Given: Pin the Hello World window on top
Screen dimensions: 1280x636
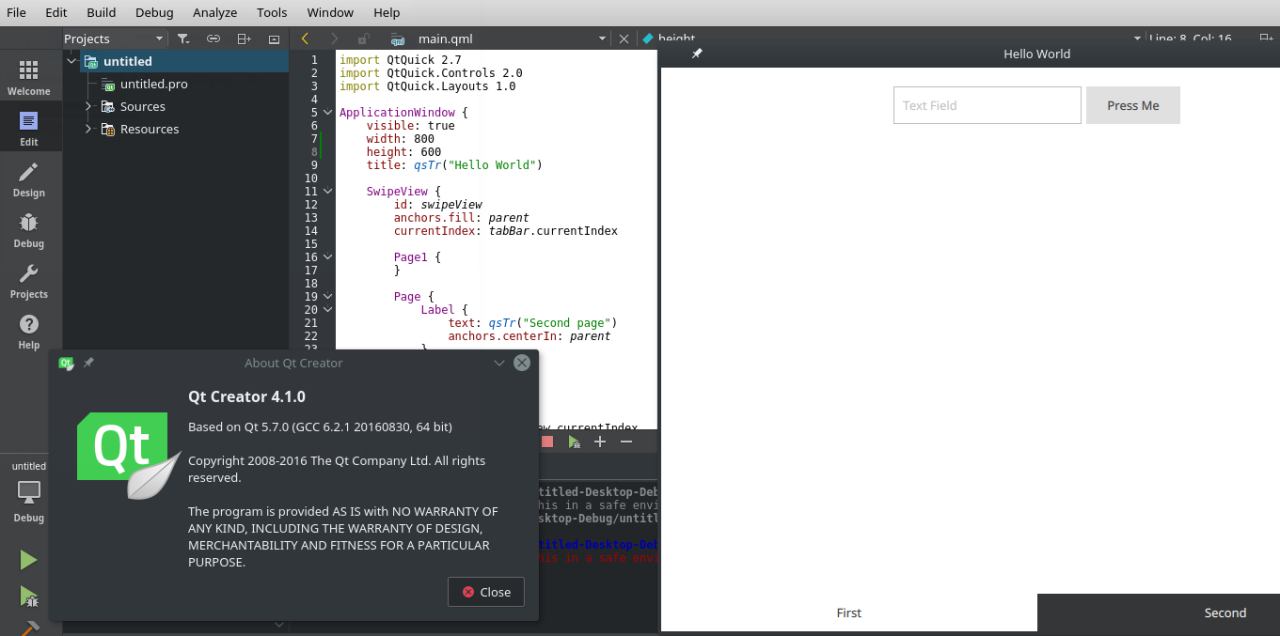Looking at the screenshot, I should click(x=697, y=54).
